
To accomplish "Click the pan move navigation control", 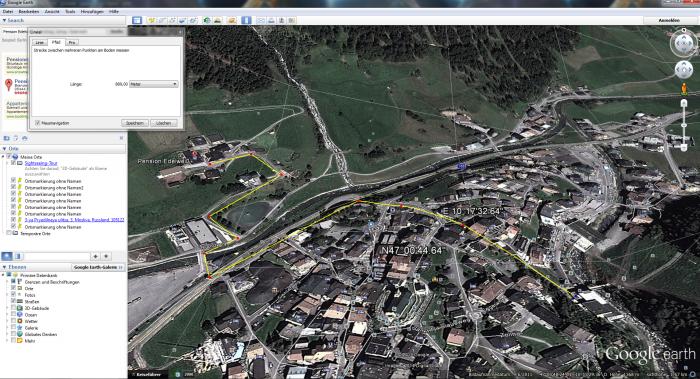I will coord(683,70).
